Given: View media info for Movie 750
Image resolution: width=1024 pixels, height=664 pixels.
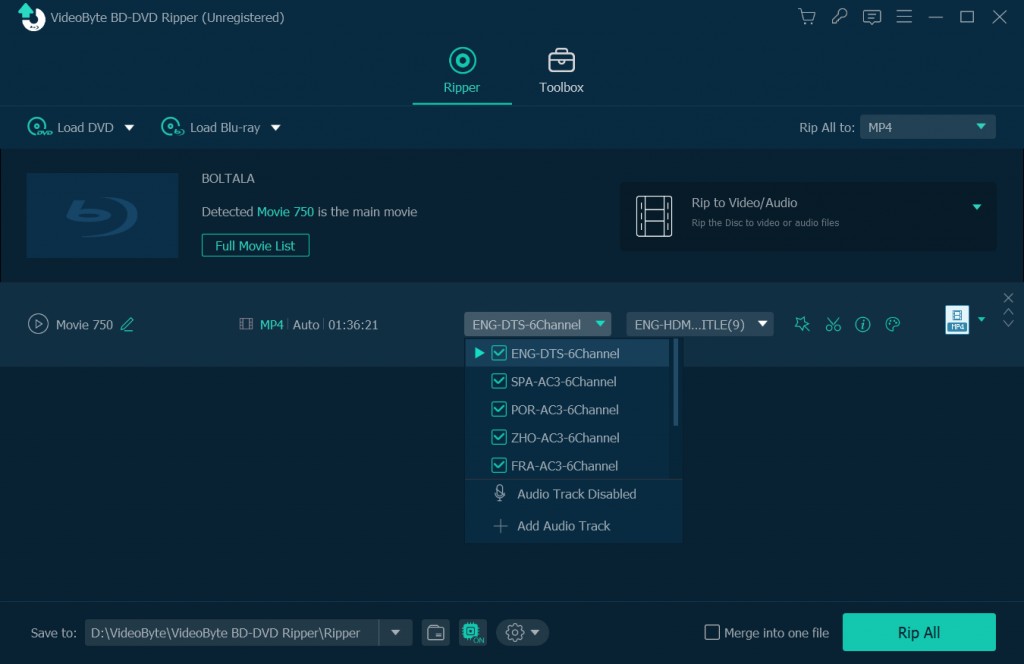Looking at the screenshot, I should [863, 324].
